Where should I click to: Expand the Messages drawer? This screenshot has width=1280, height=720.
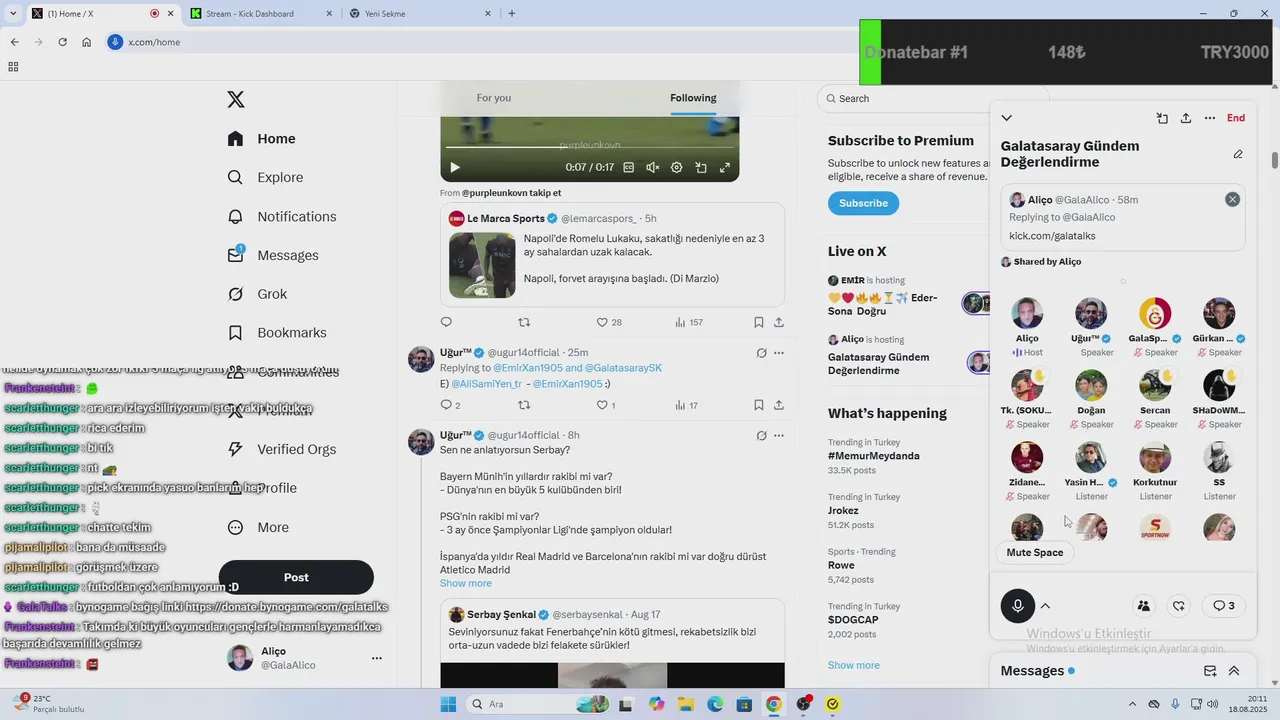pos(1234,671)
